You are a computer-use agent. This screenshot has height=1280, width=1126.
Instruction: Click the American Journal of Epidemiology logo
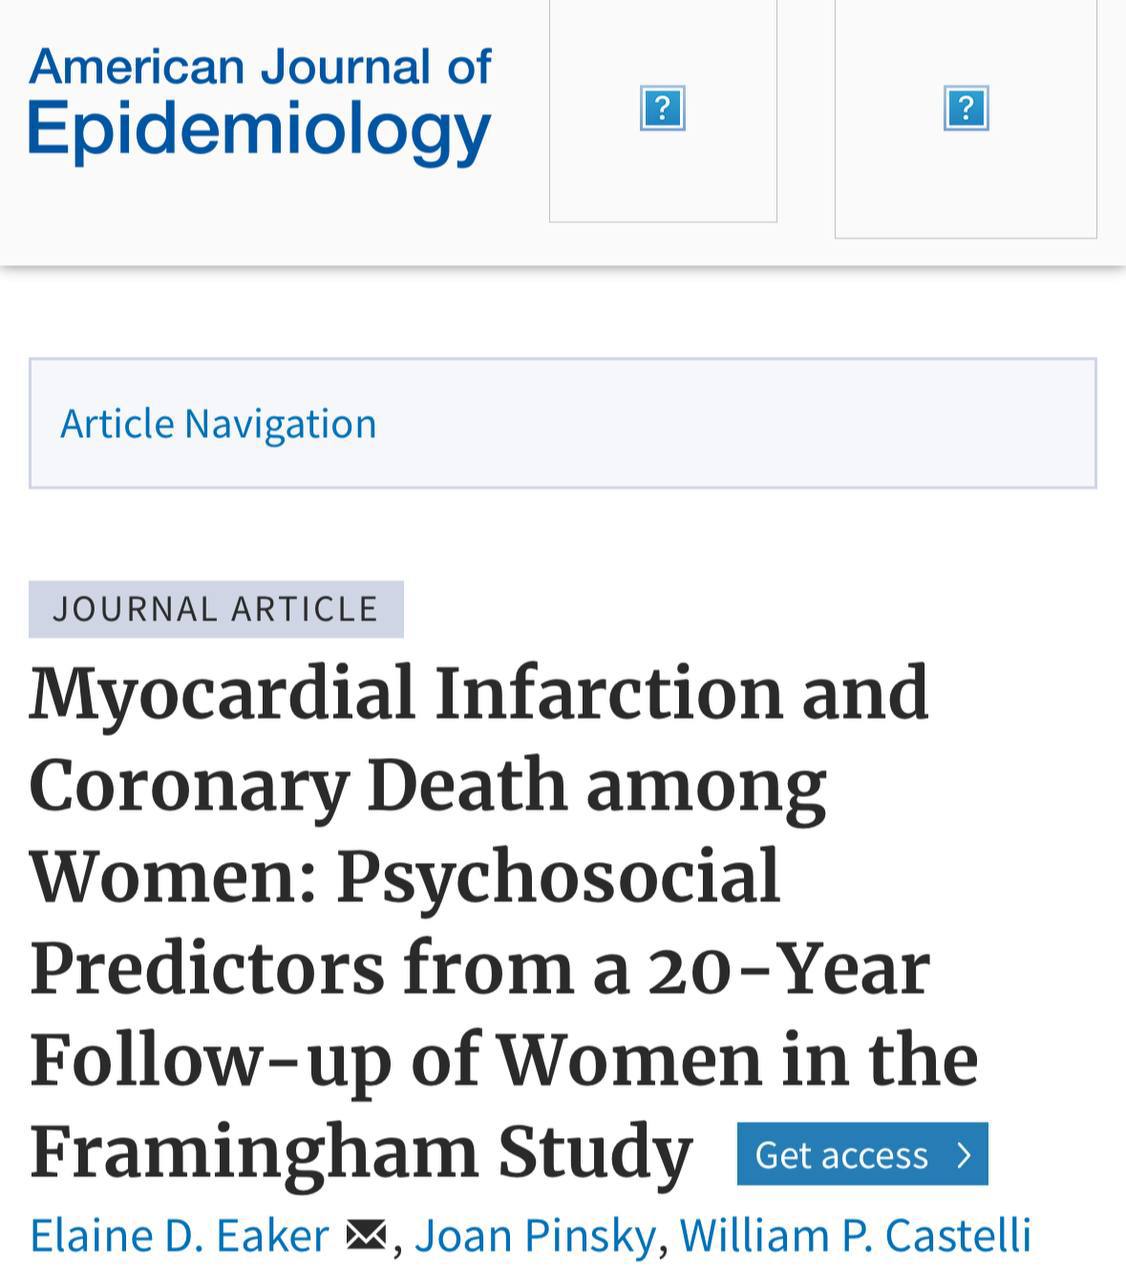click(260, 103)
